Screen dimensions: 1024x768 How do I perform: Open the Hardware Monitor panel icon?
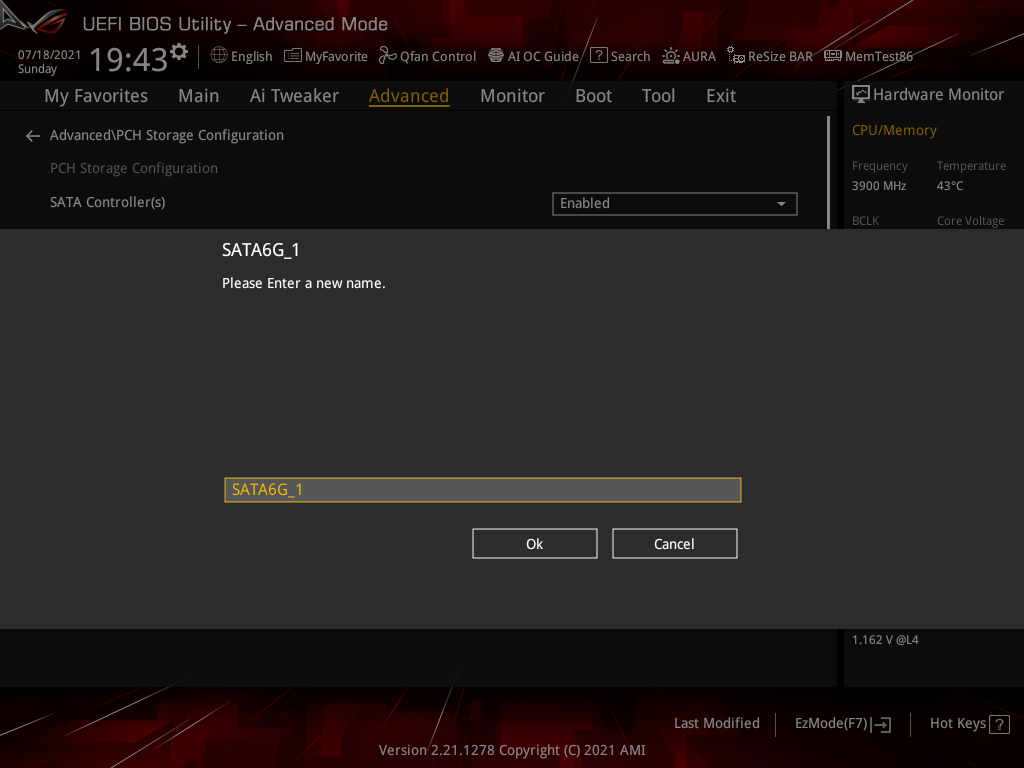[x=860, y=93]
